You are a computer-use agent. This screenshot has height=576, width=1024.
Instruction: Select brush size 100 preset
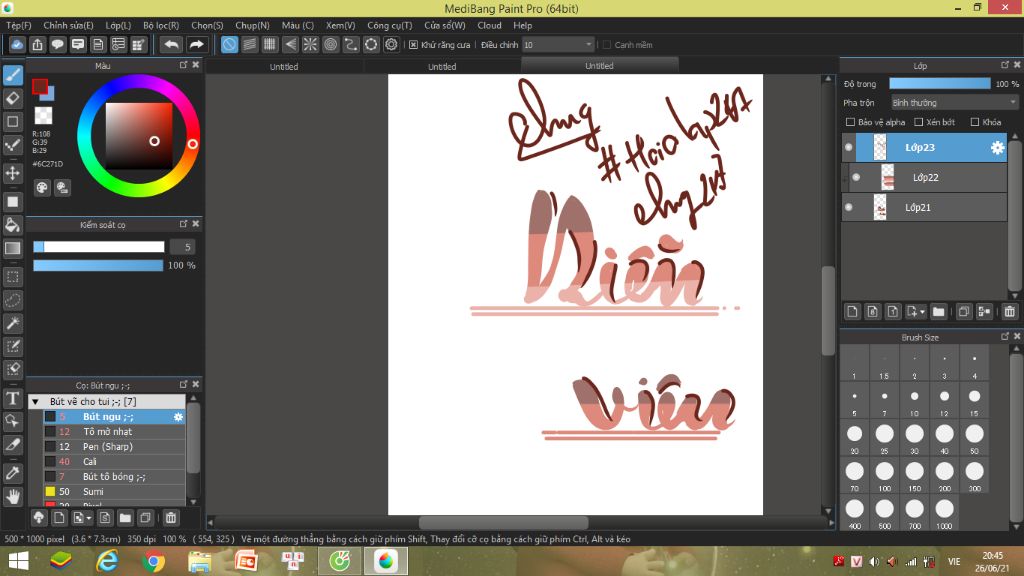[x=884, y=475]
